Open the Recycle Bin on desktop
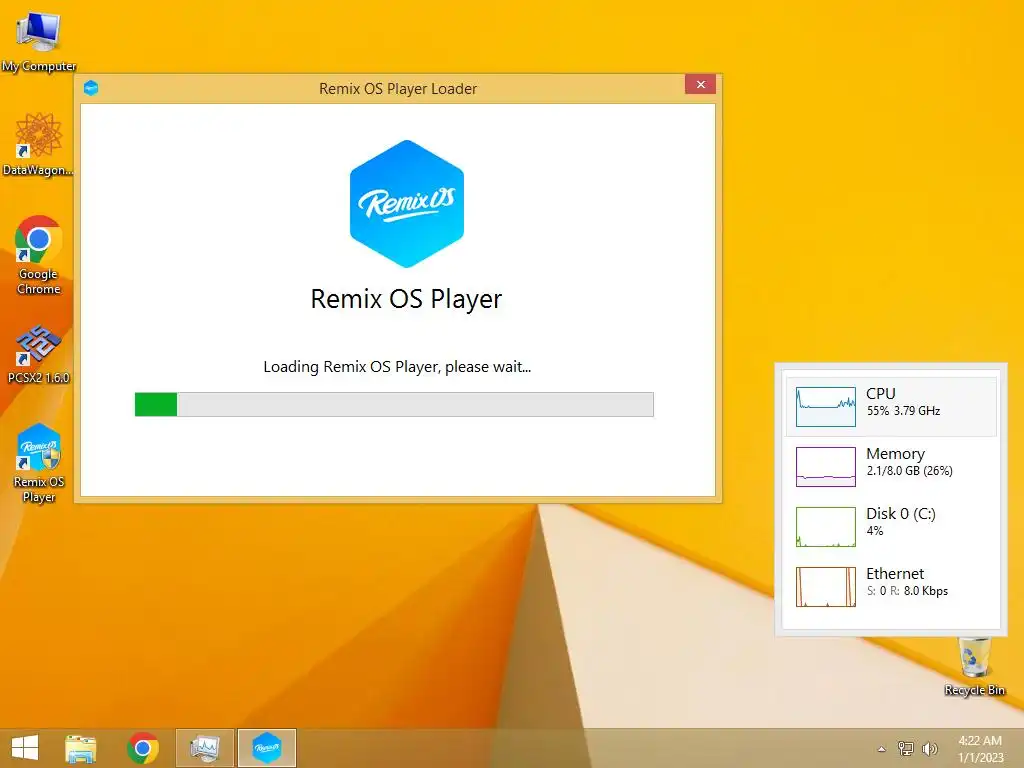Image resolution: width=1024 pixels, height=768 pixels. coord(974,667)
